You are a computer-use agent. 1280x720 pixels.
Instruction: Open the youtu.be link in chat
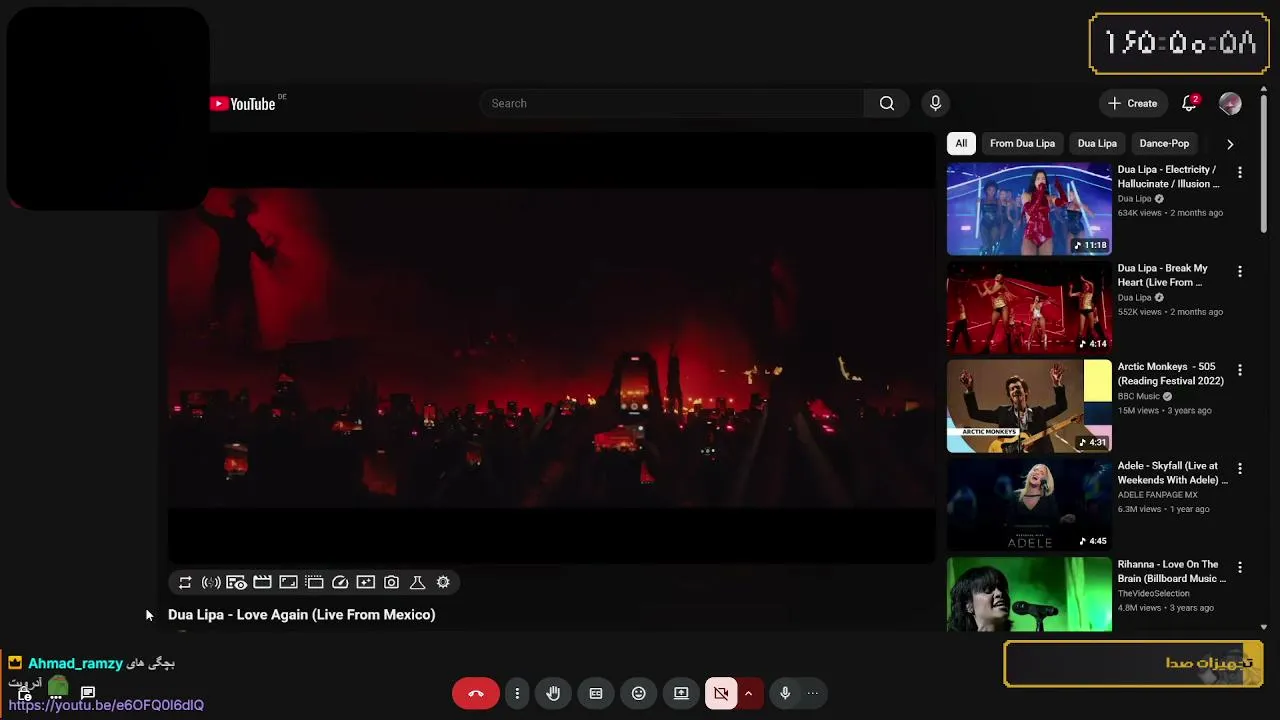106,705
